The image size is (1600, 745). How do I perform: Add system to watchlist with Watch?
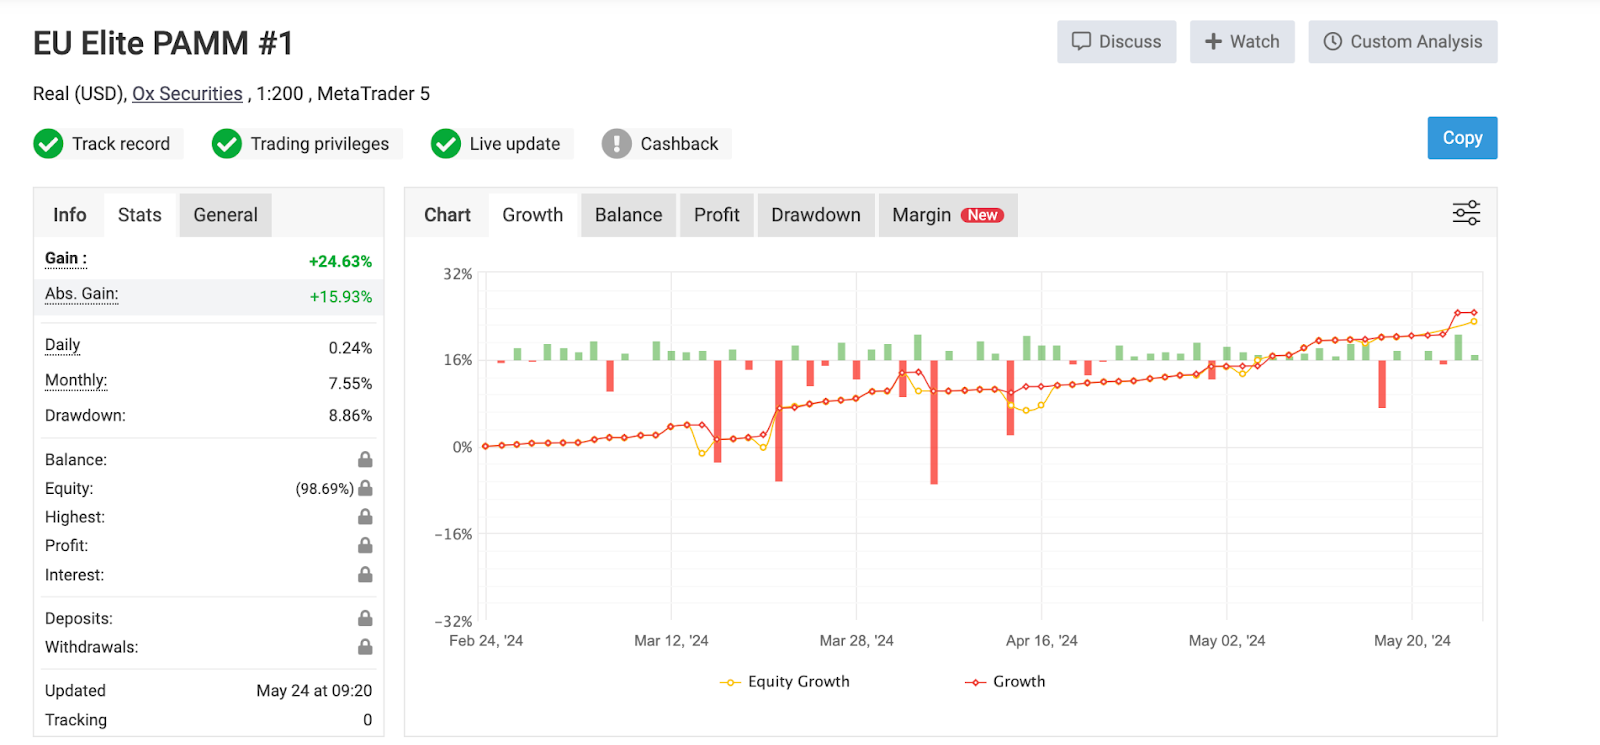point(1242,42)
